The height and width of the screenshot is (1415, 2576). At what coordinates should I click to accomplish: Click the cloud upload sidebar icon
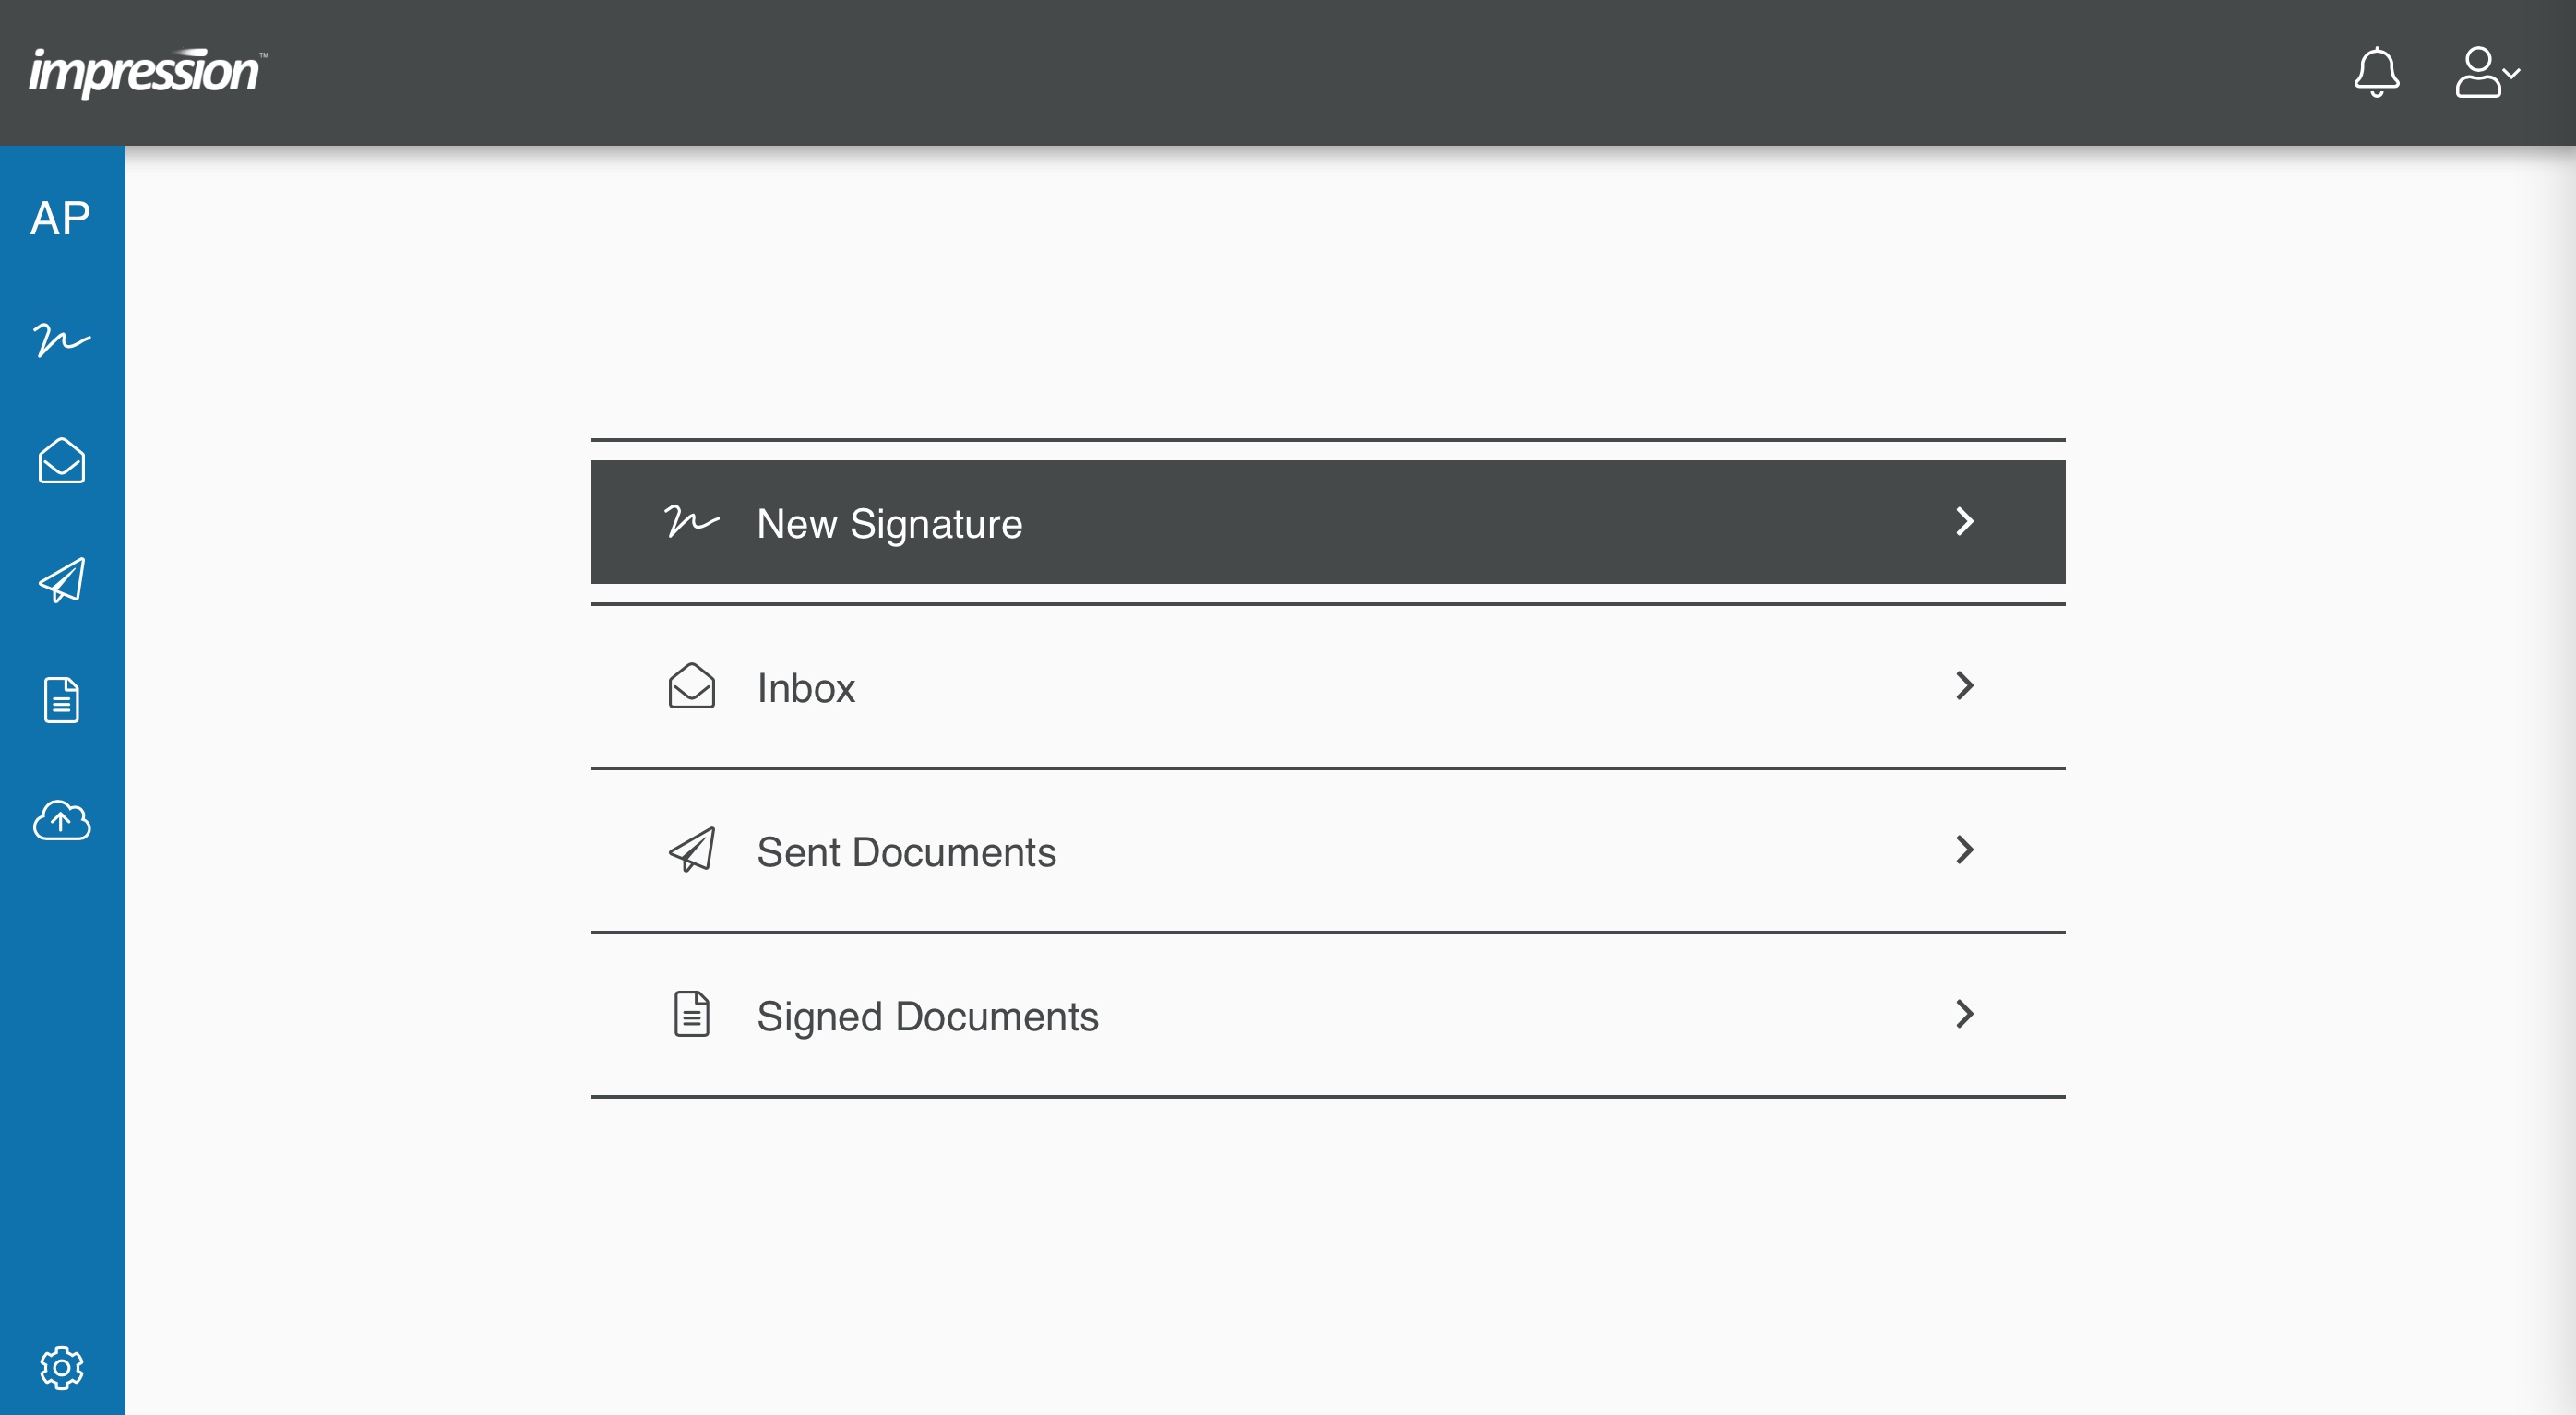pyautogui.click(x=61, y=820)
